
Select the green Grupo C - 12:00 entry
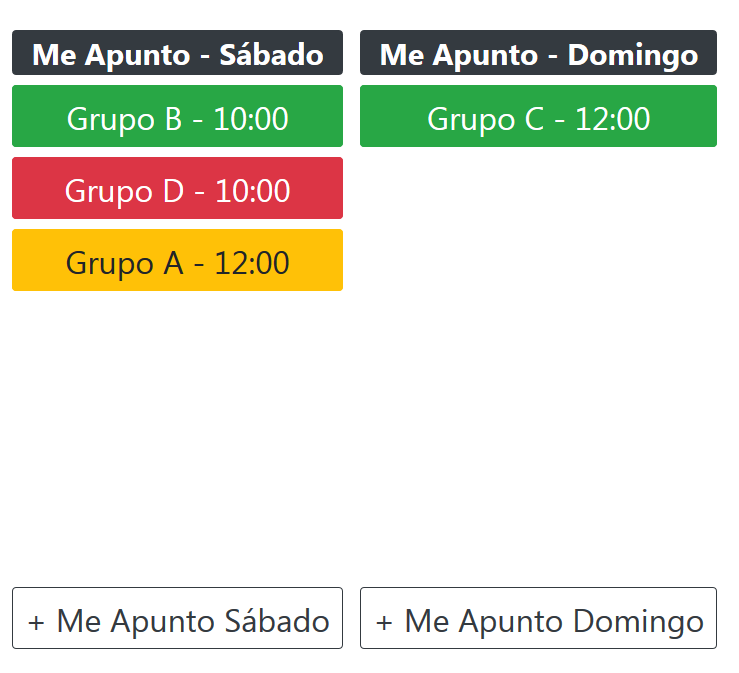pyautogui.click(x=538, y=117)
